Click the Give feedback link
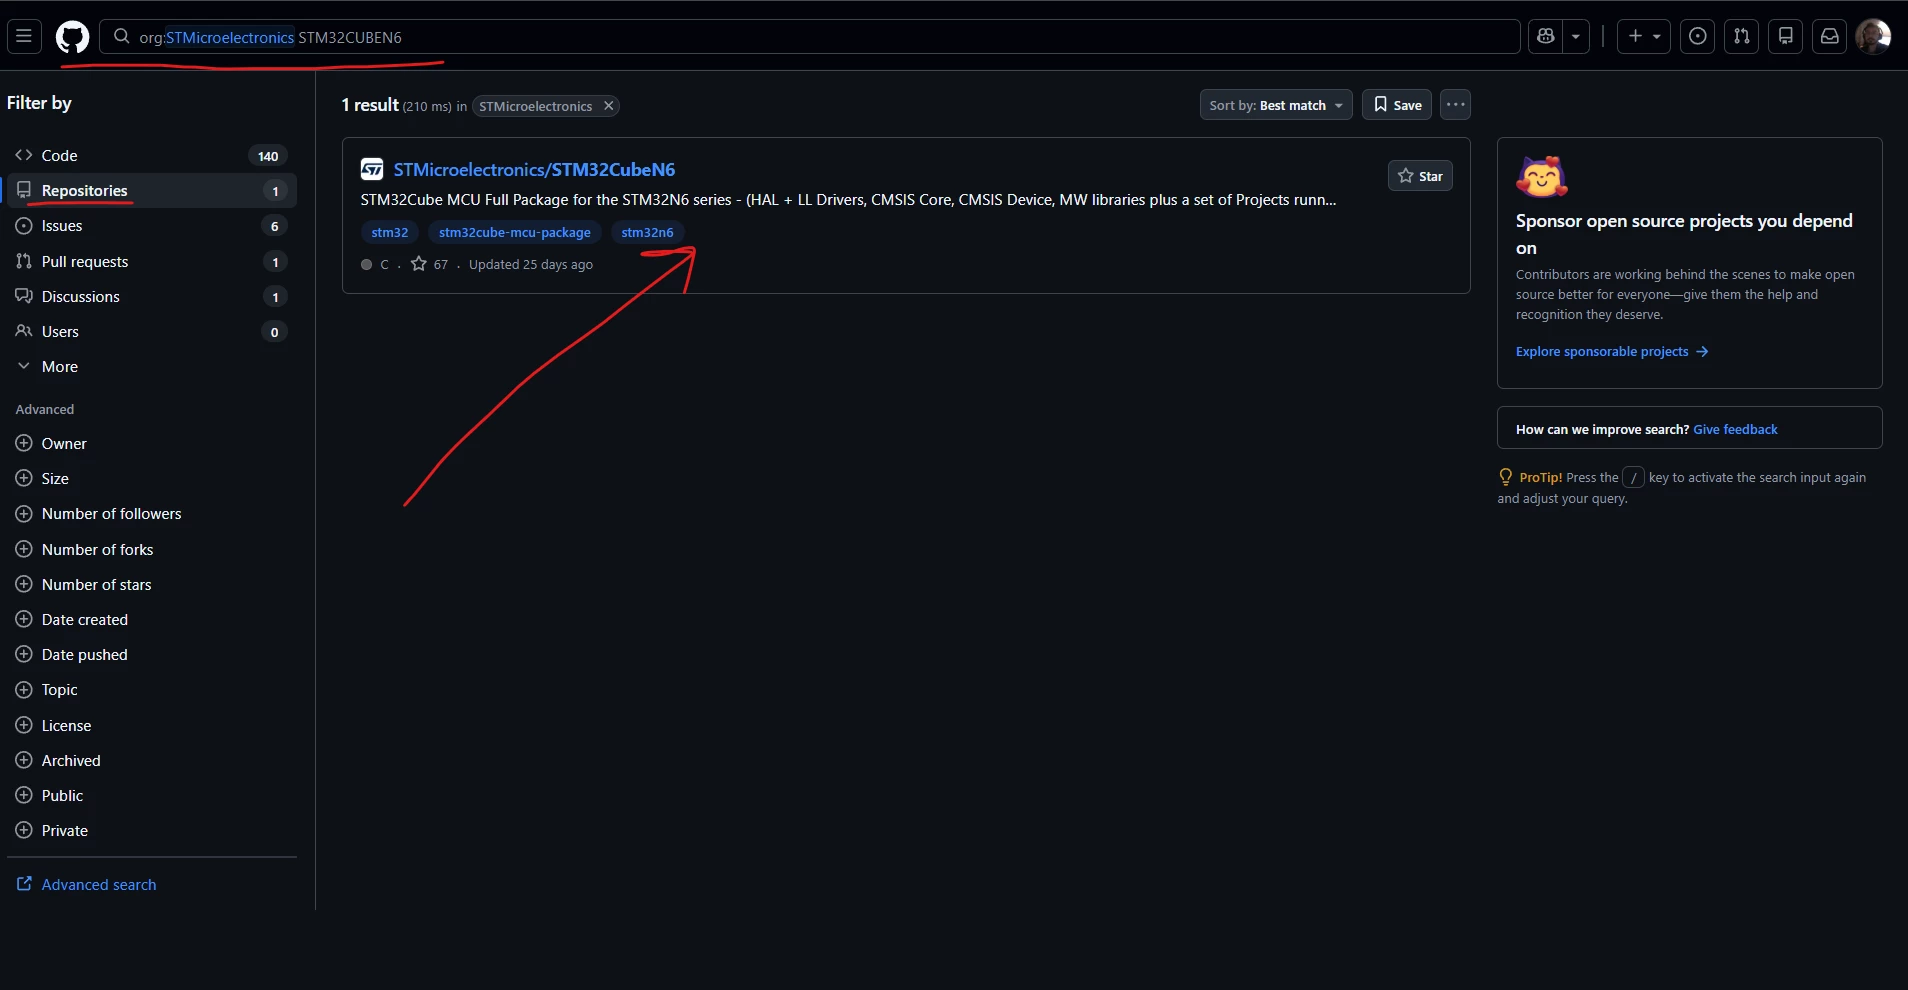1908x990 pixels. 1735,430
